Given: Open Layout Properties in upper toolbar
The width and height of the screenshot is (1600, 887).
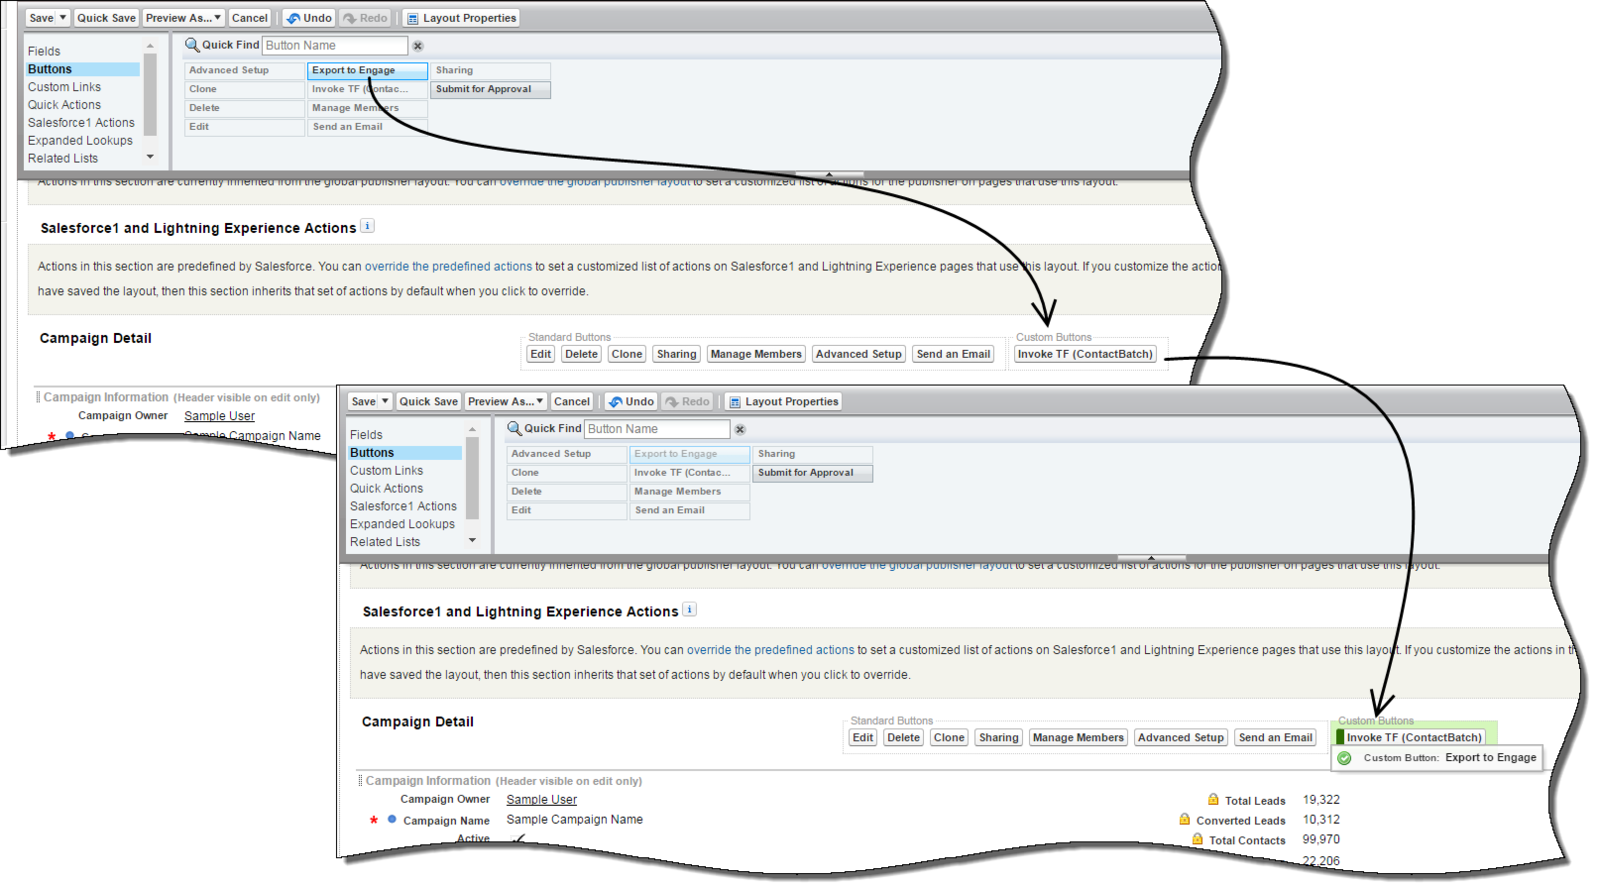Looking at the screenshot, I should [461, 18].
